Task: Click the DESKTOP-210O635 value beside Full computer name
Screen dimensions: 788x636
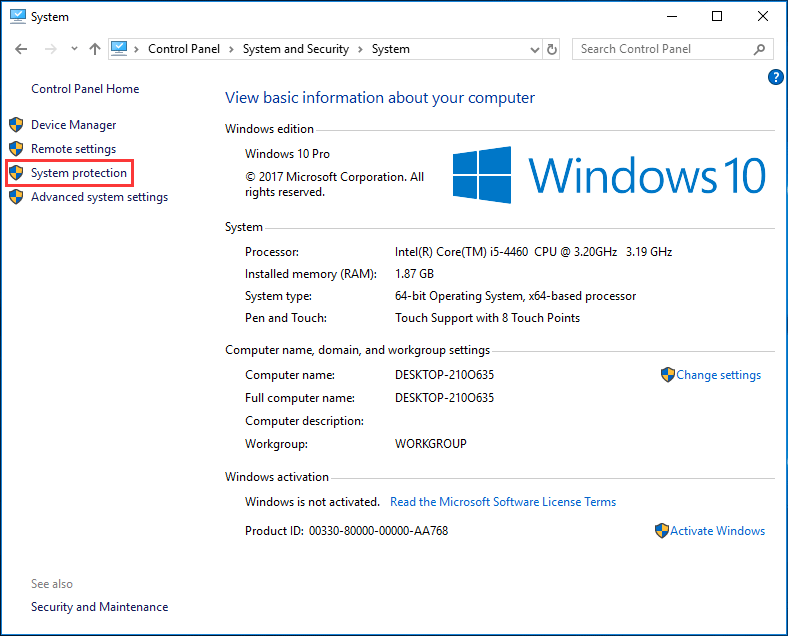Action: click(444, 398)
